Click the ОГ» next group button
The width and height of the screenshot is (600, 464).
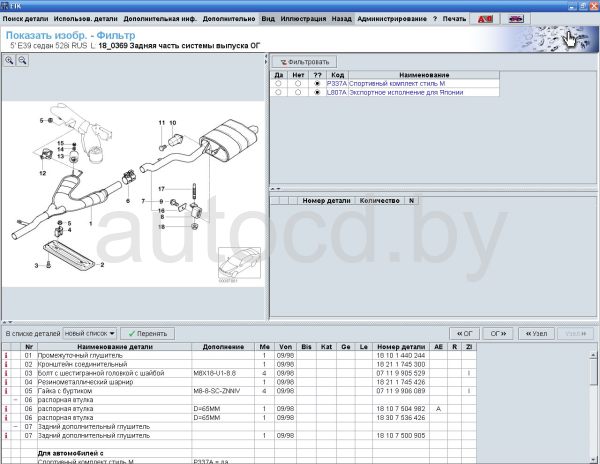498,334
